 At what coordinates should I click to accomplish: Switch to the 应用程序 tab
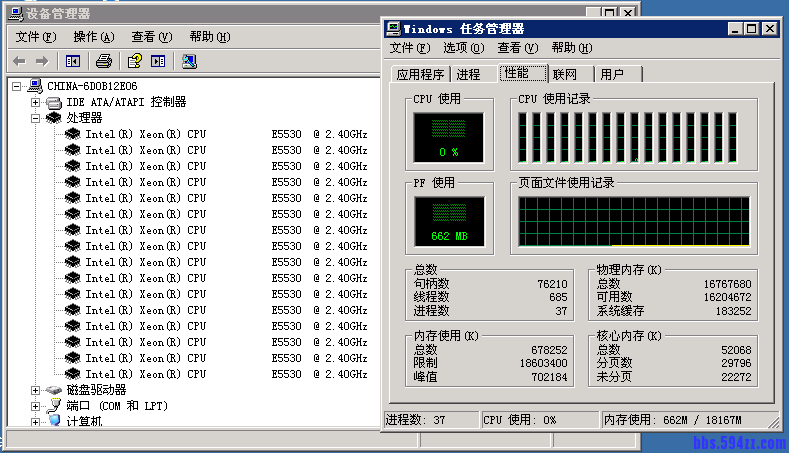point(420,74)
